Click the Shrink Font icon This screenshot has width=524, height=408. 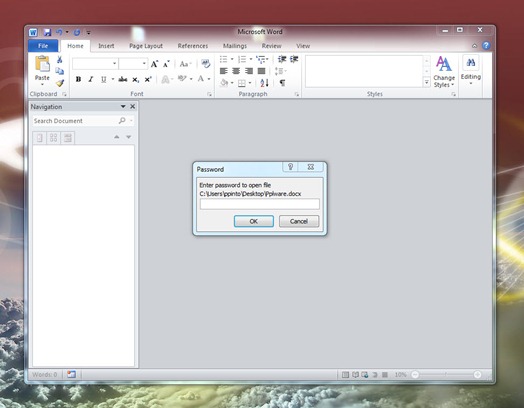166,64
